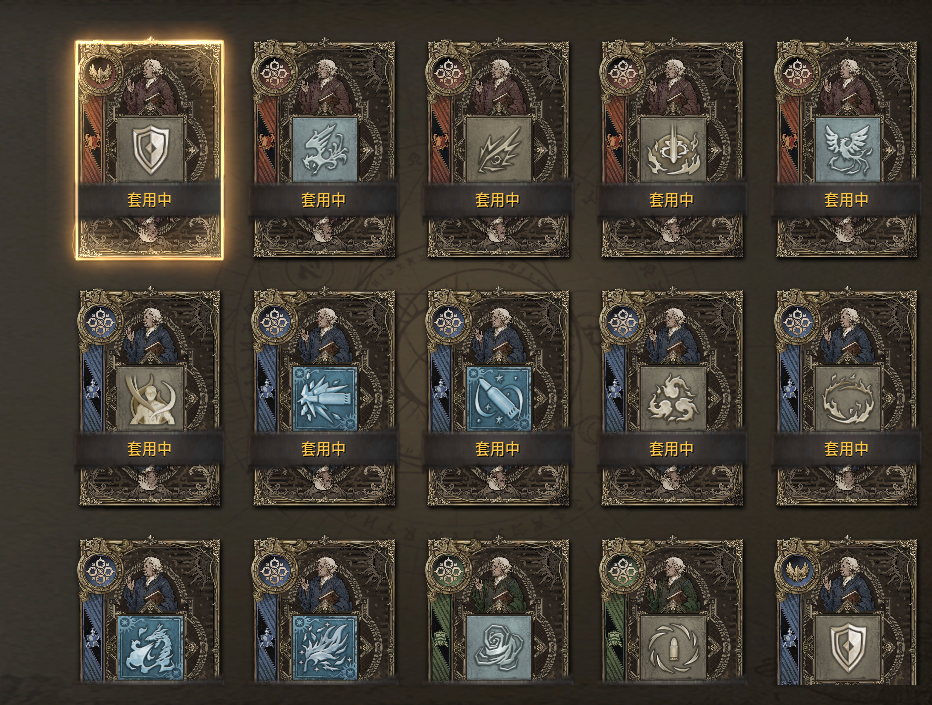Select the blue card with horned figure icon
The height and width of the screenshot is (705, 932).
click(149, 398)
